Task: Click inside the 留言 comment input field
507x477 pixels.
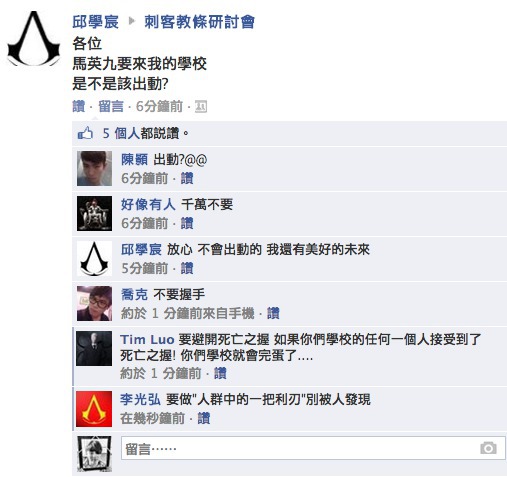Action: tap(313, 448)
